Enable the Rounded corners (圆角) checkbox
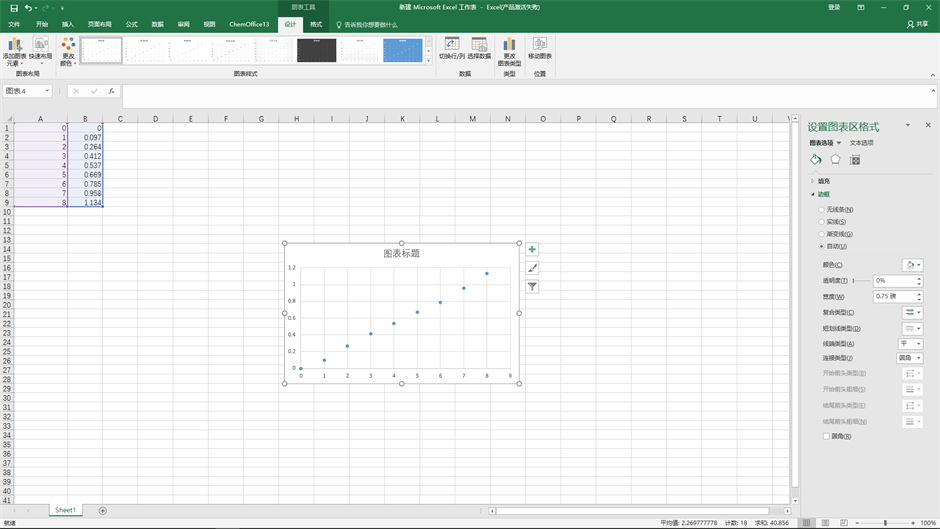The image size is (940, 529). 825,436
